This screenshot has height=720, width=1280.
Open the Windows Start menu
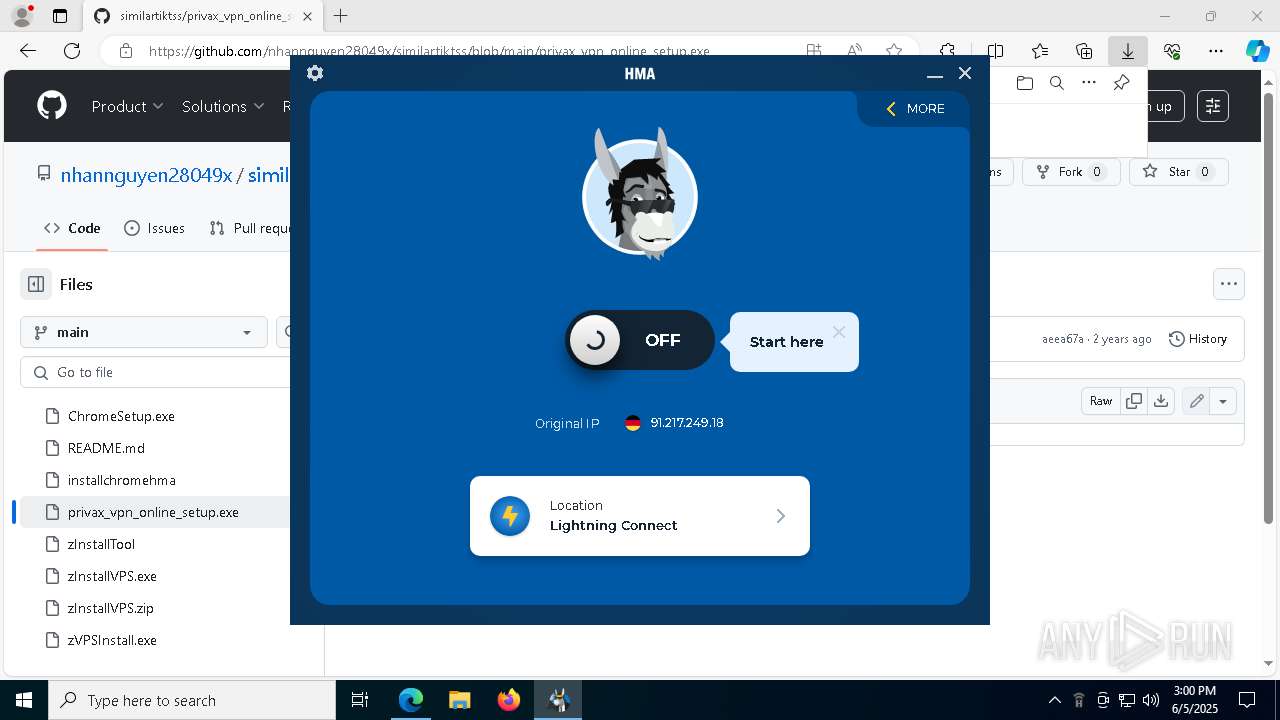point(24,700)
